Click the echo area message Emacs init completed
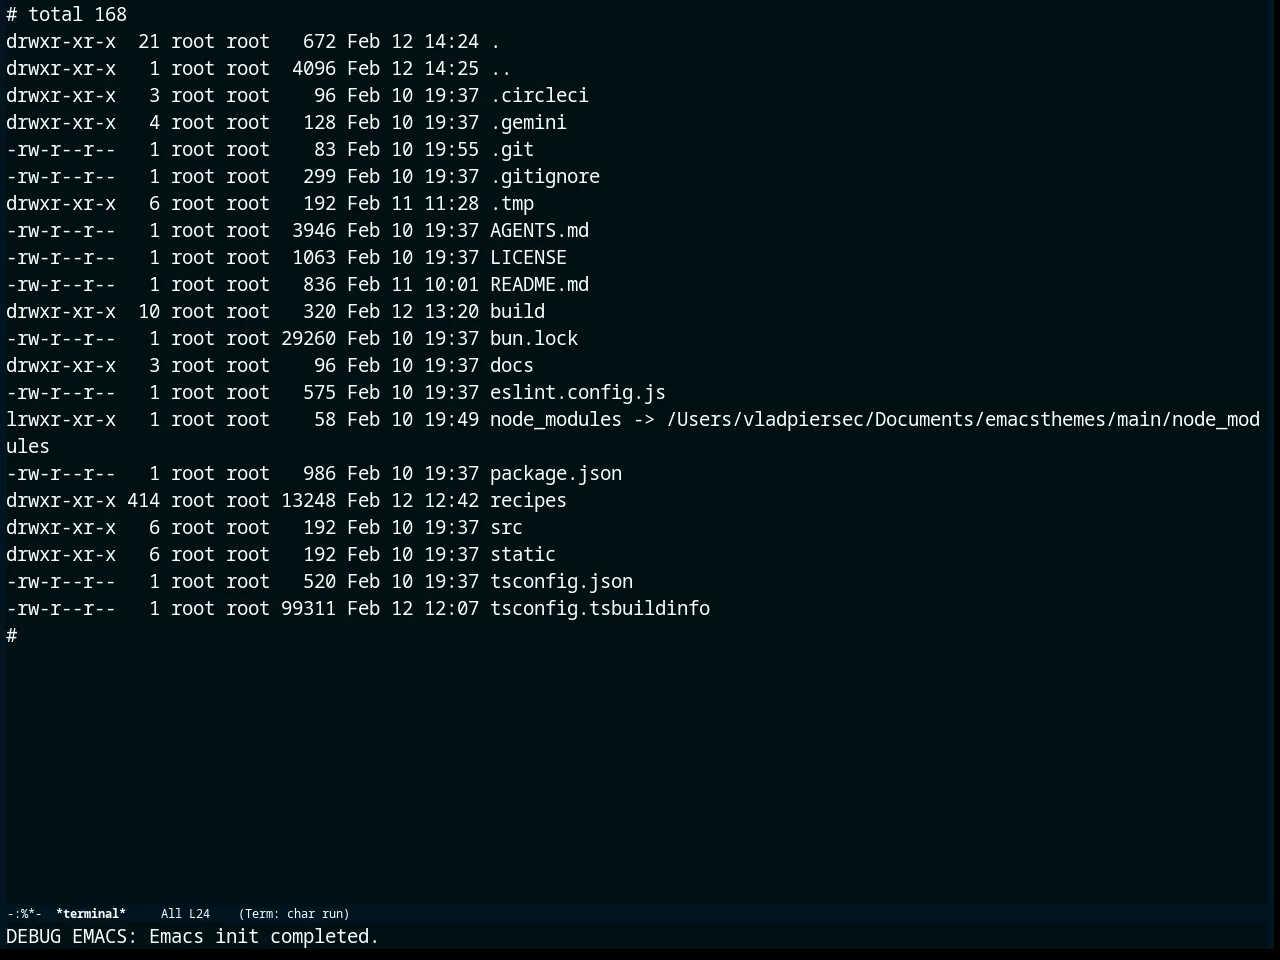This screenshot has width=1280, height=960. pyautogui.click(x=264, y=936)
